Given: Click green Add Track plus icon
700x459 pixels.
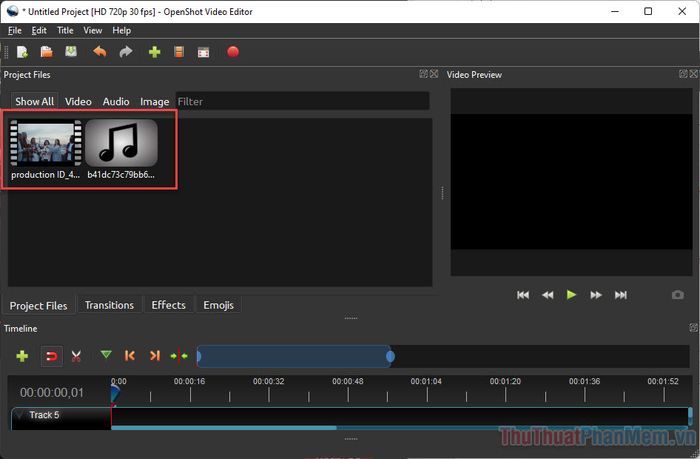Looking at the screenshot, I should (22, 356).
